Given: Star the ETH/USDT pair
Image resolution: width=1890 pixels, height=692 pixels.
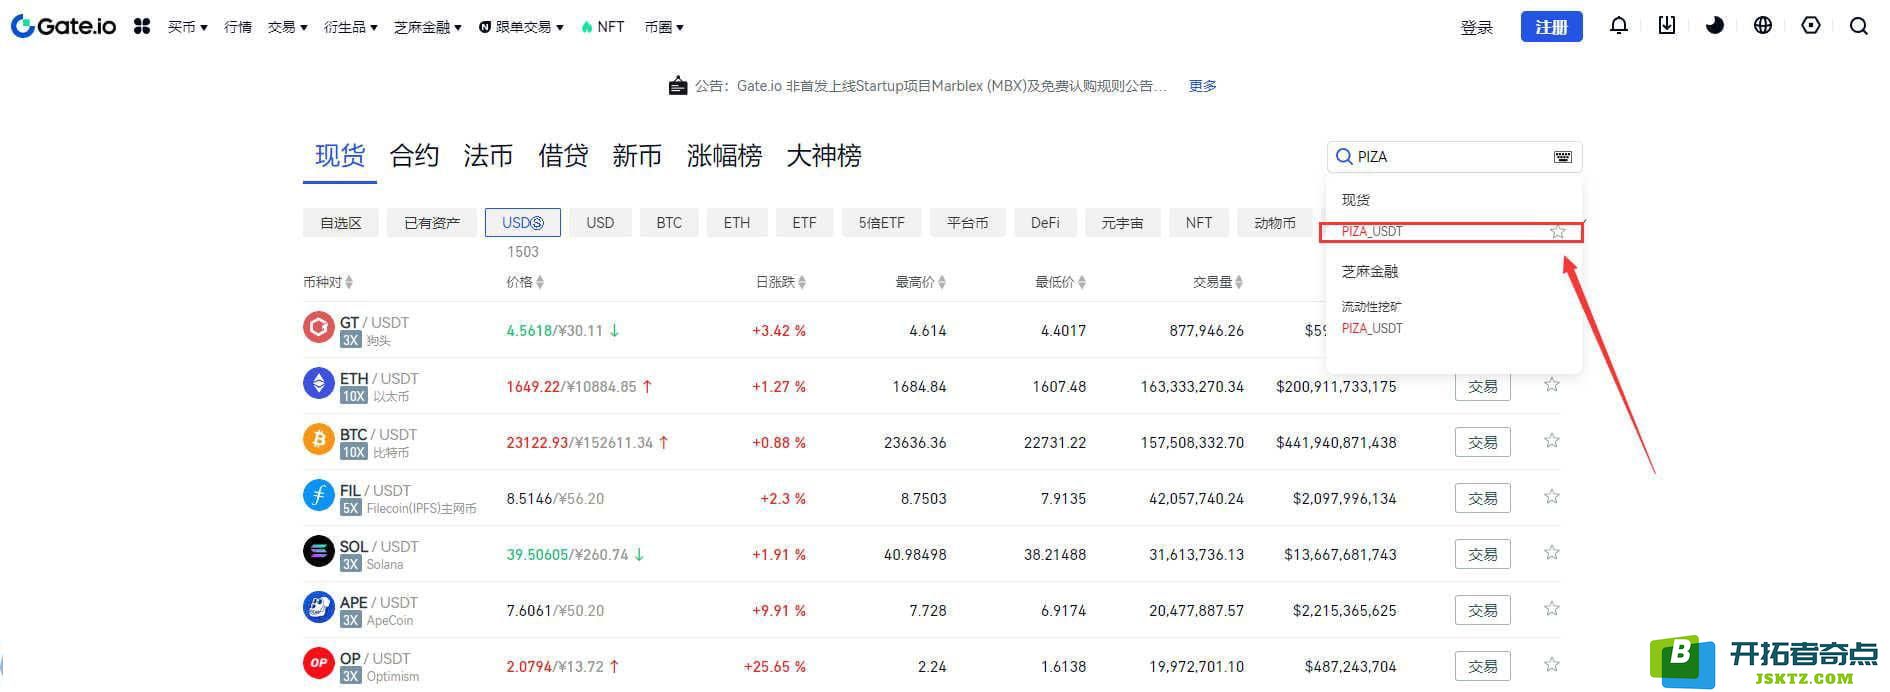Looking at the screenshot, I should 1552,385.
